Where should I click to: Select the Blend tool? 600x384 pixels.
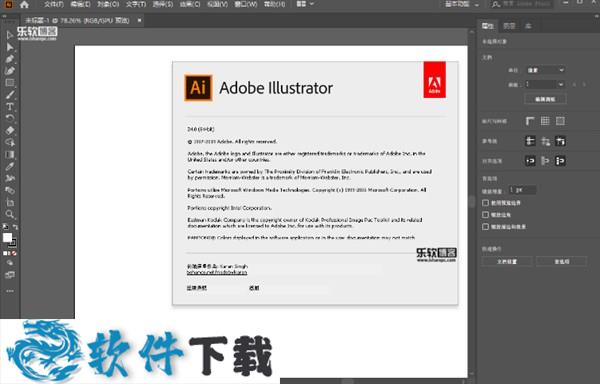click(x=10, y=178)
